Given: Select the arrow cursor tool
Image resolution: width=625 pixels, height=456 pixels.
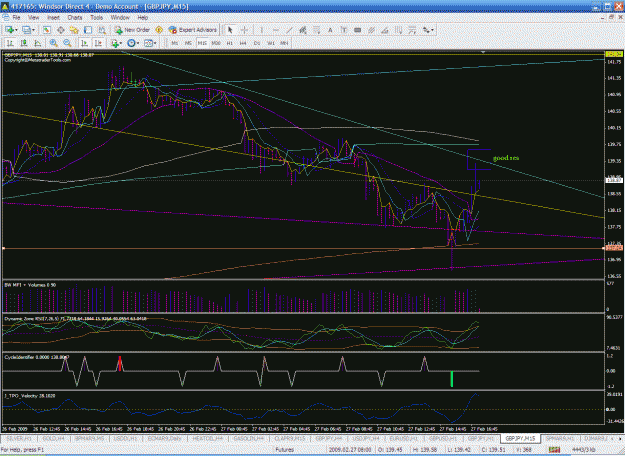Looking at the screenshot, I should 230,30.
